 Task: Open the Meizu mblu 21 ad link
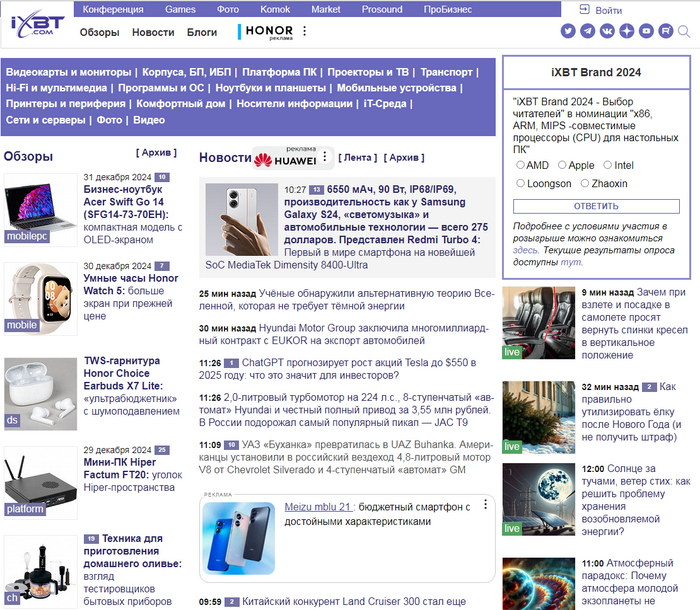(x=318, y=507)
